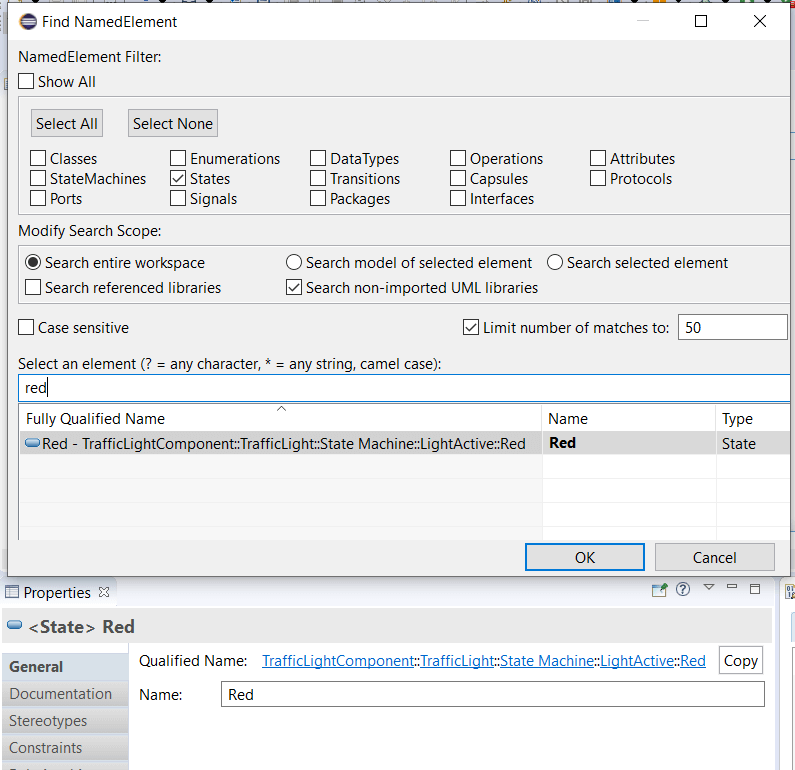
Task: Click the Properties view tab icon
Action: pyautogui.click(x=12, y=593)
